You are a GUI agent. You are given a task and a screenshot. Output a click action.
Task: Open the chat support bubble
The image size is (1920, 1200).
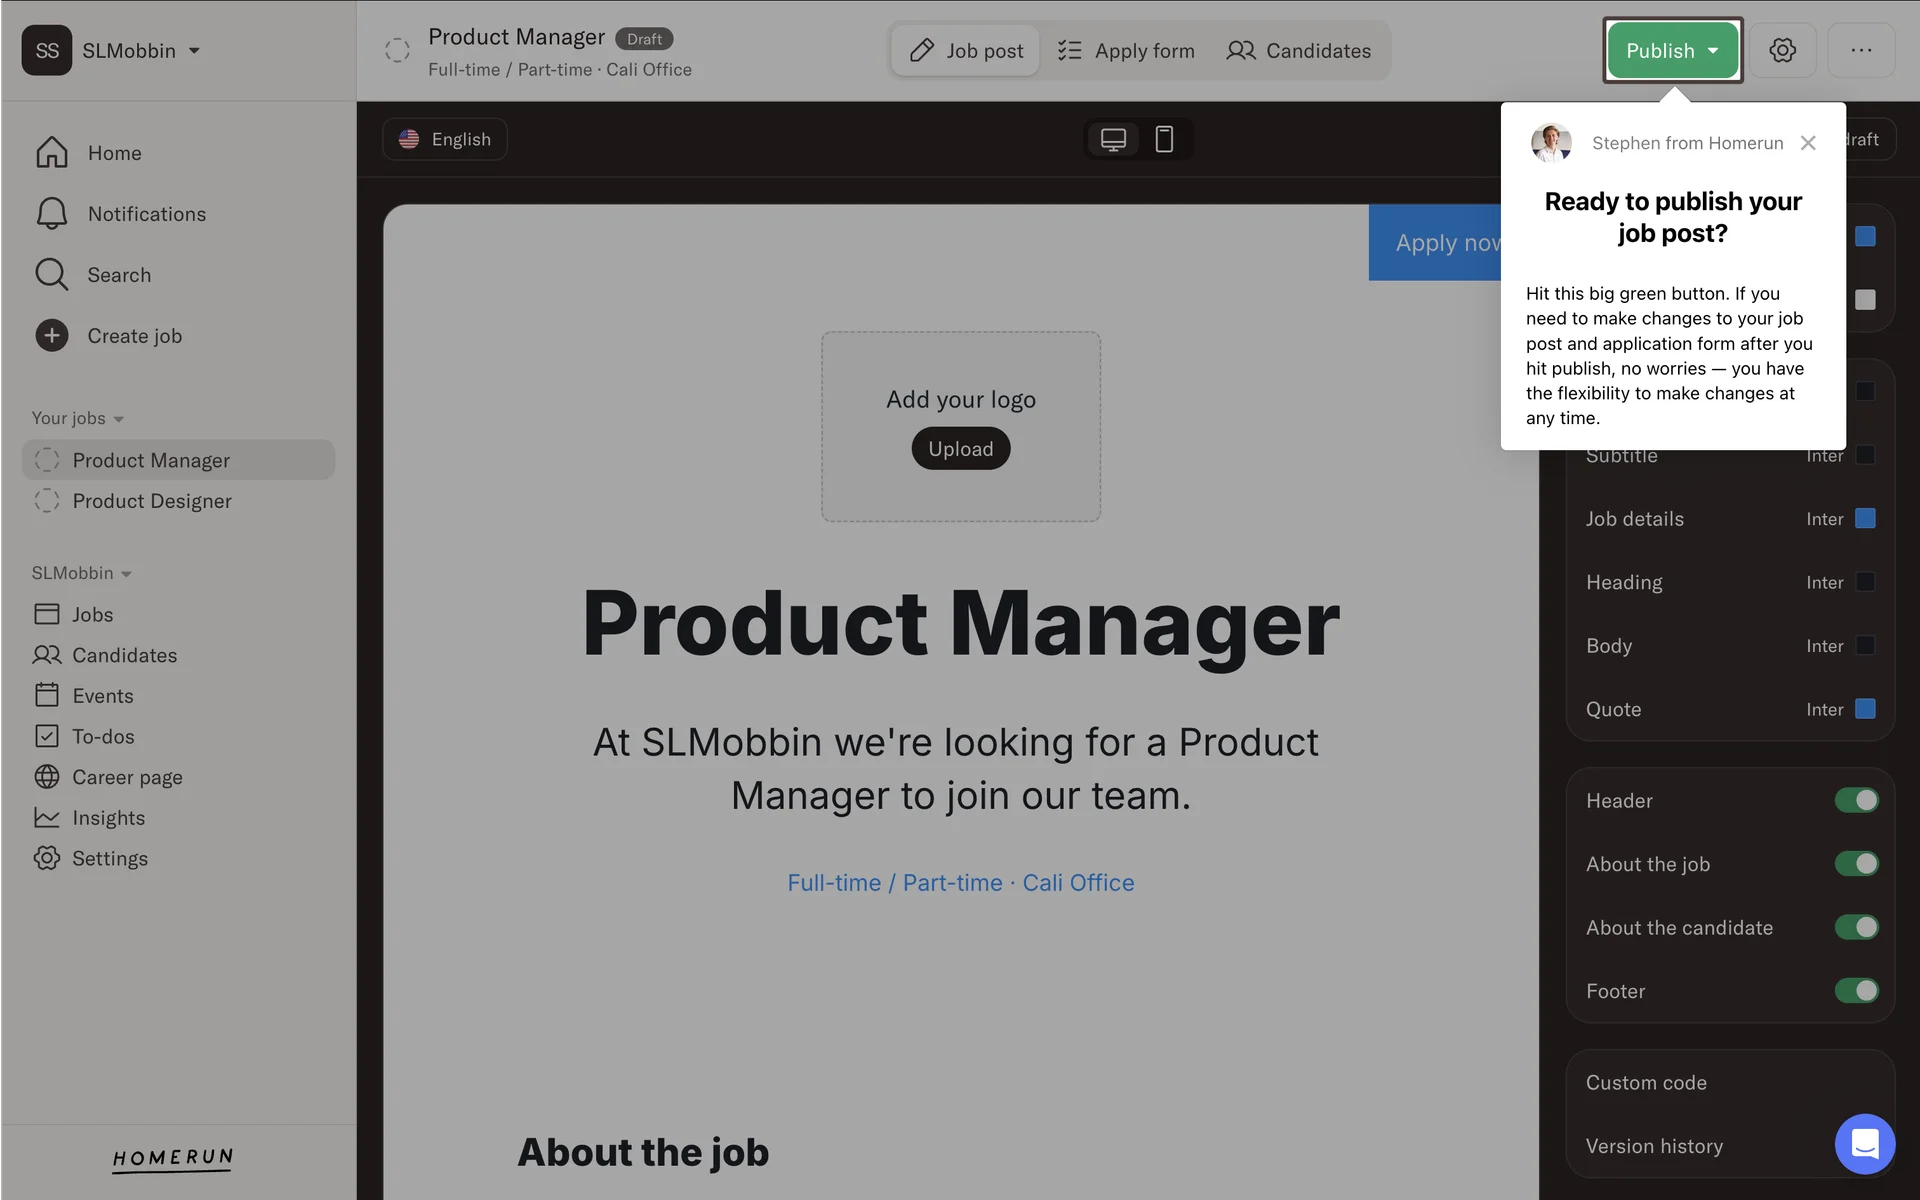coord(1864,1143)
